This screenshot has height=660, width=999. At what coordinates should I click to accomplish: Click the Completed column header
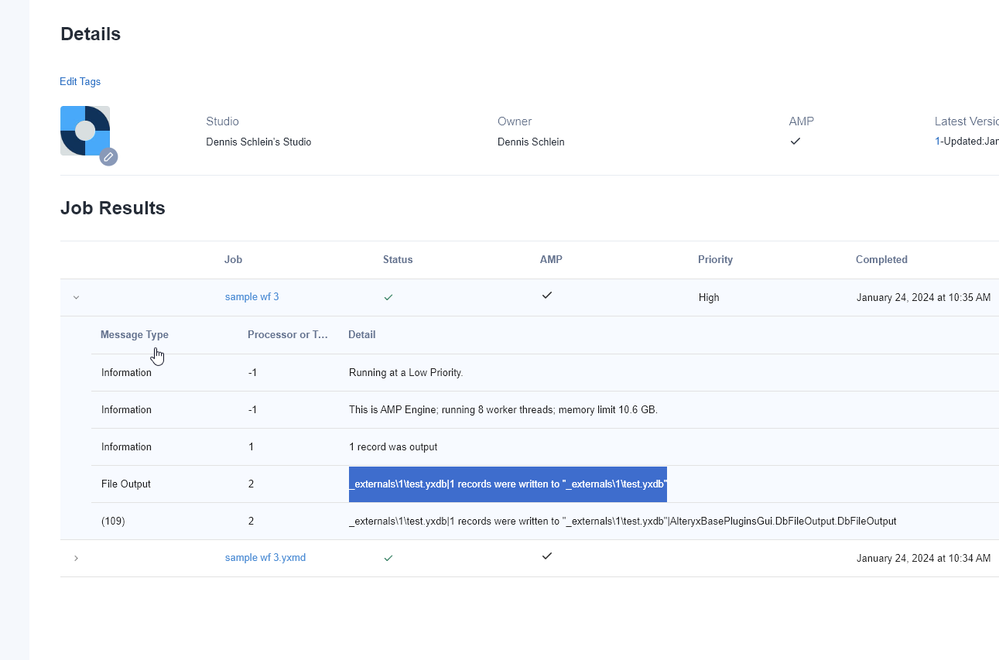point(881,259)
